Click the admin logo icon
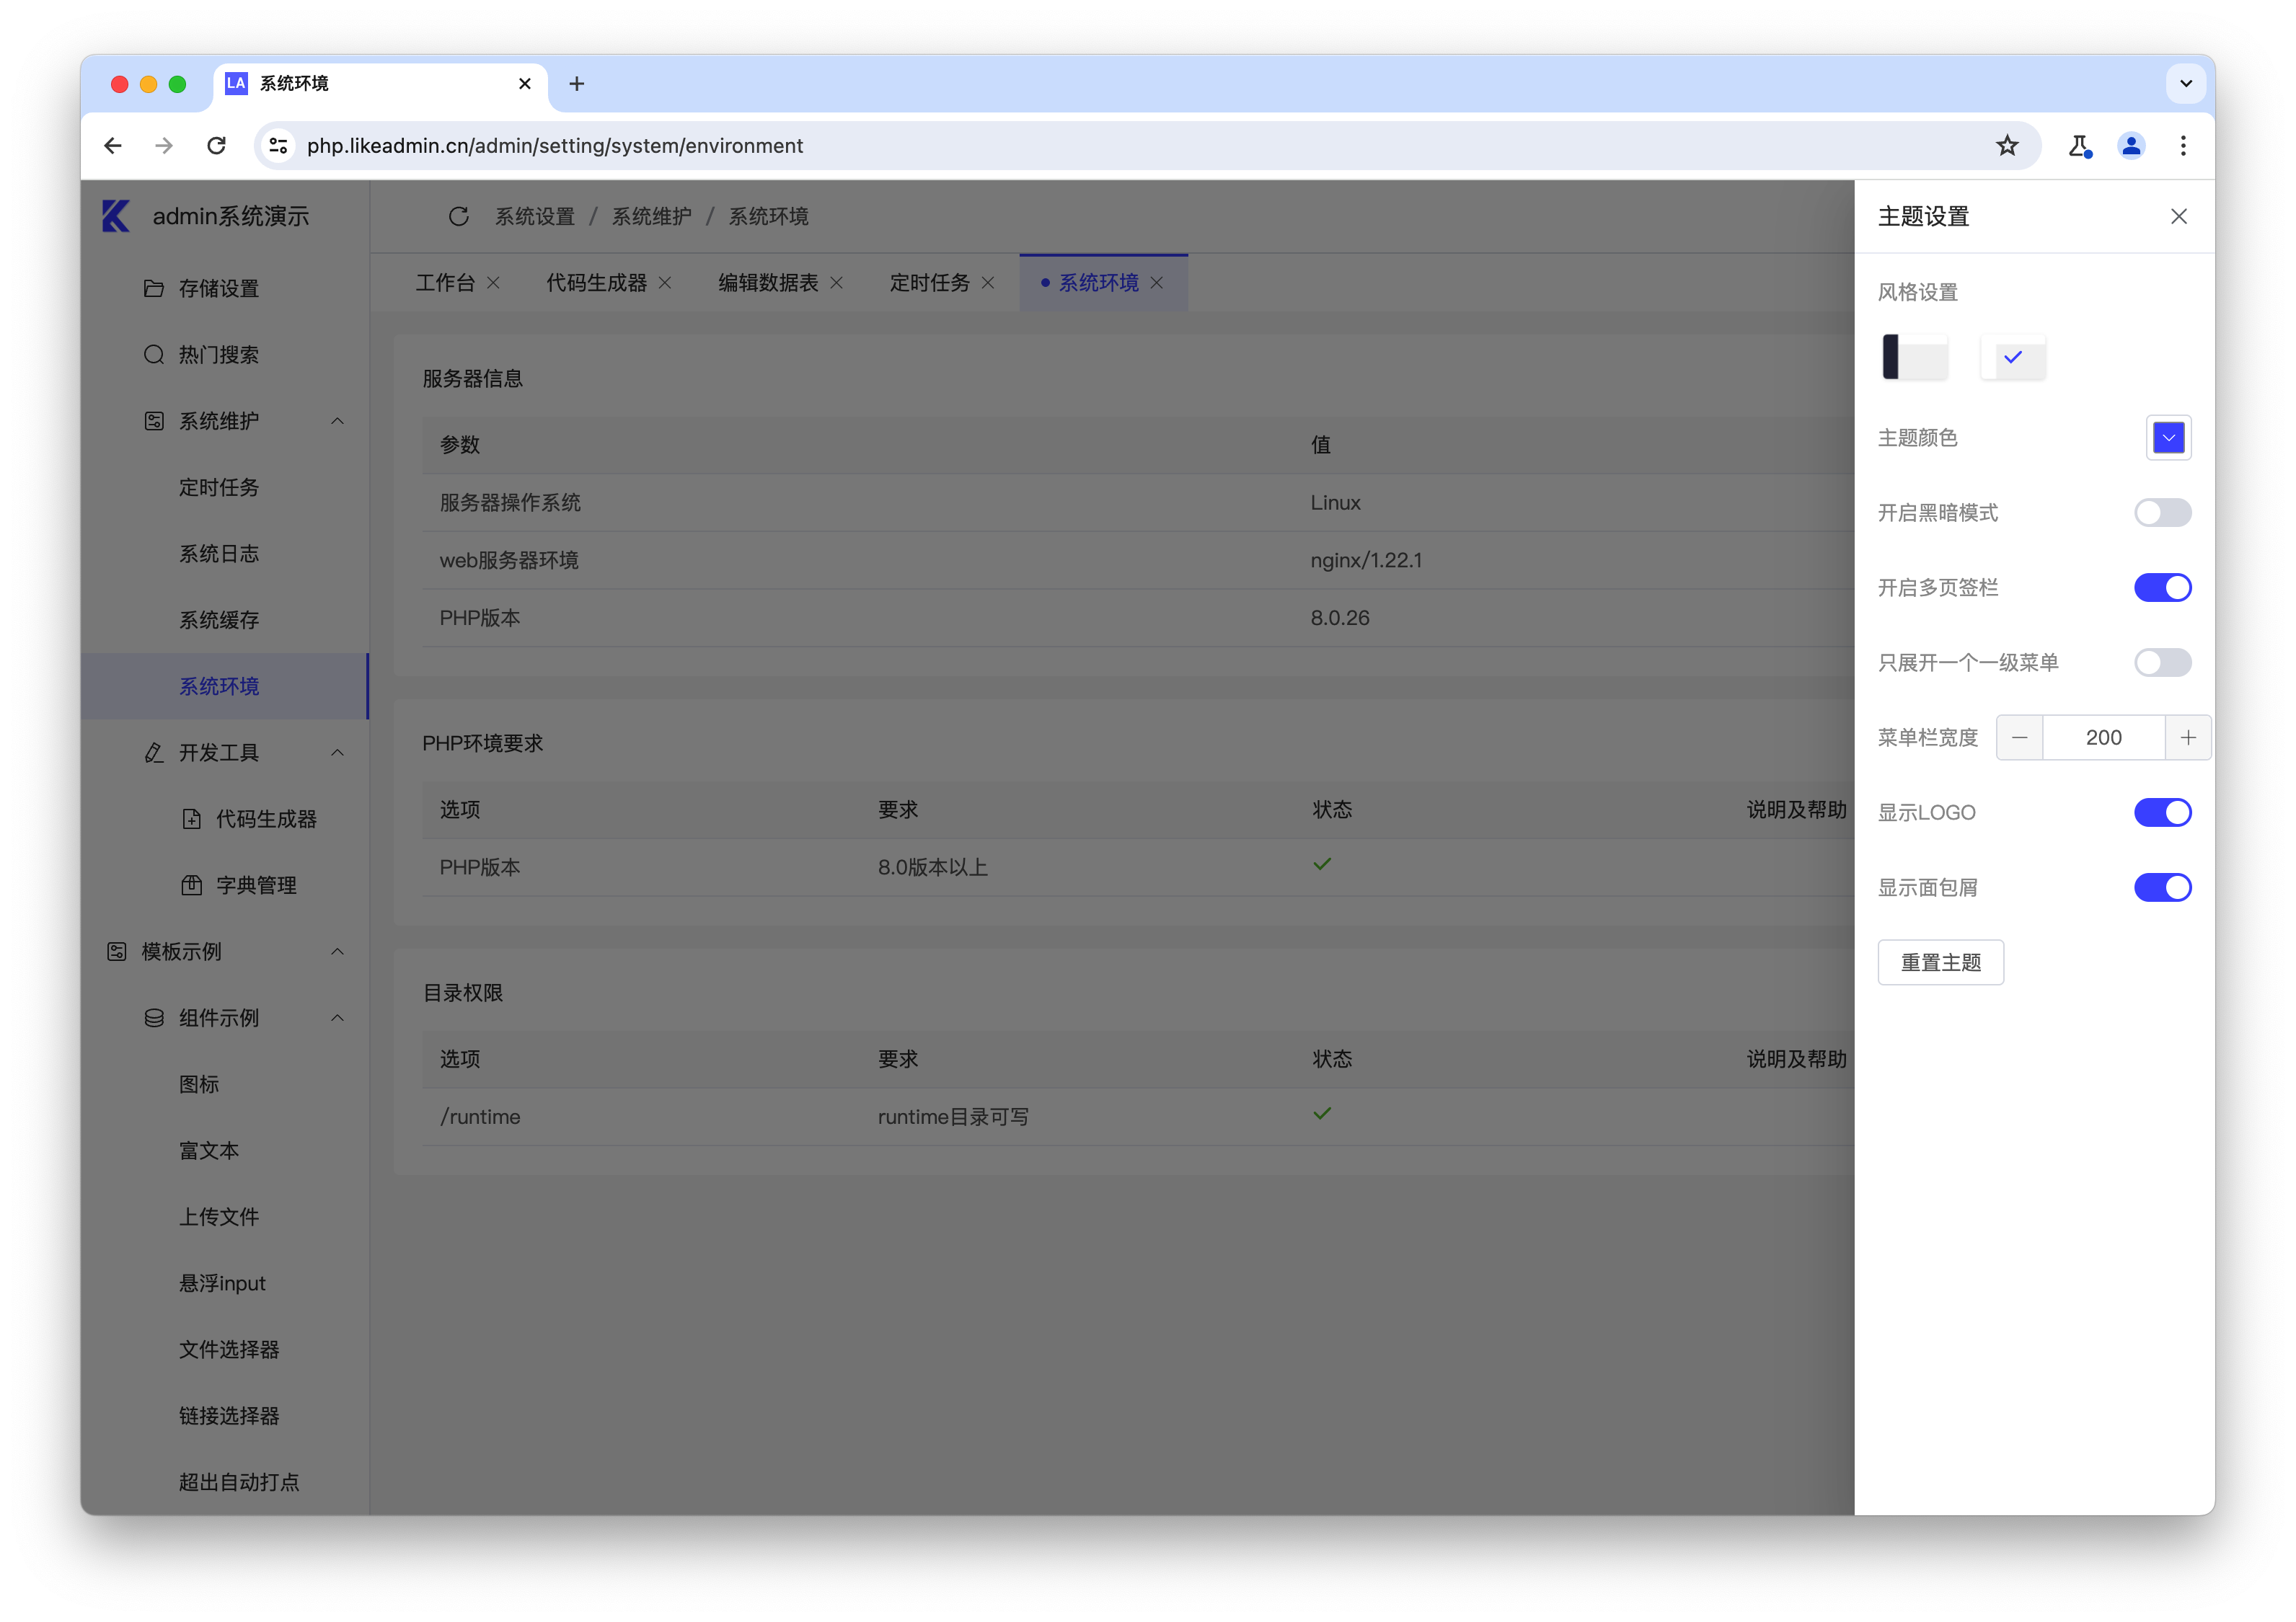This screenshot has width=2296, height=1622. (117, 216)
